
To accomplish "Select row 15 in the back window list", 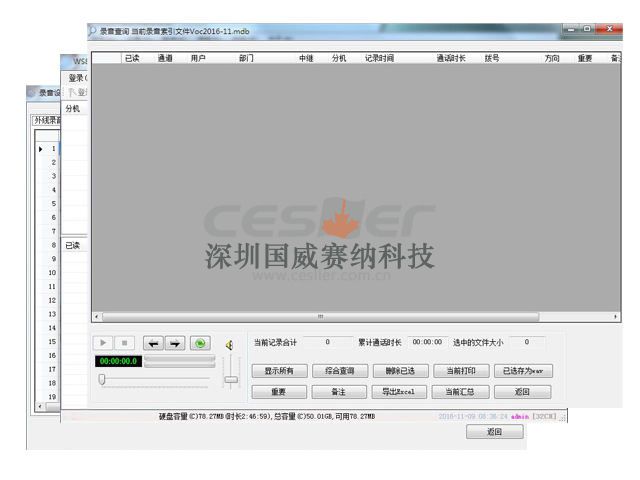I will 48,342.
